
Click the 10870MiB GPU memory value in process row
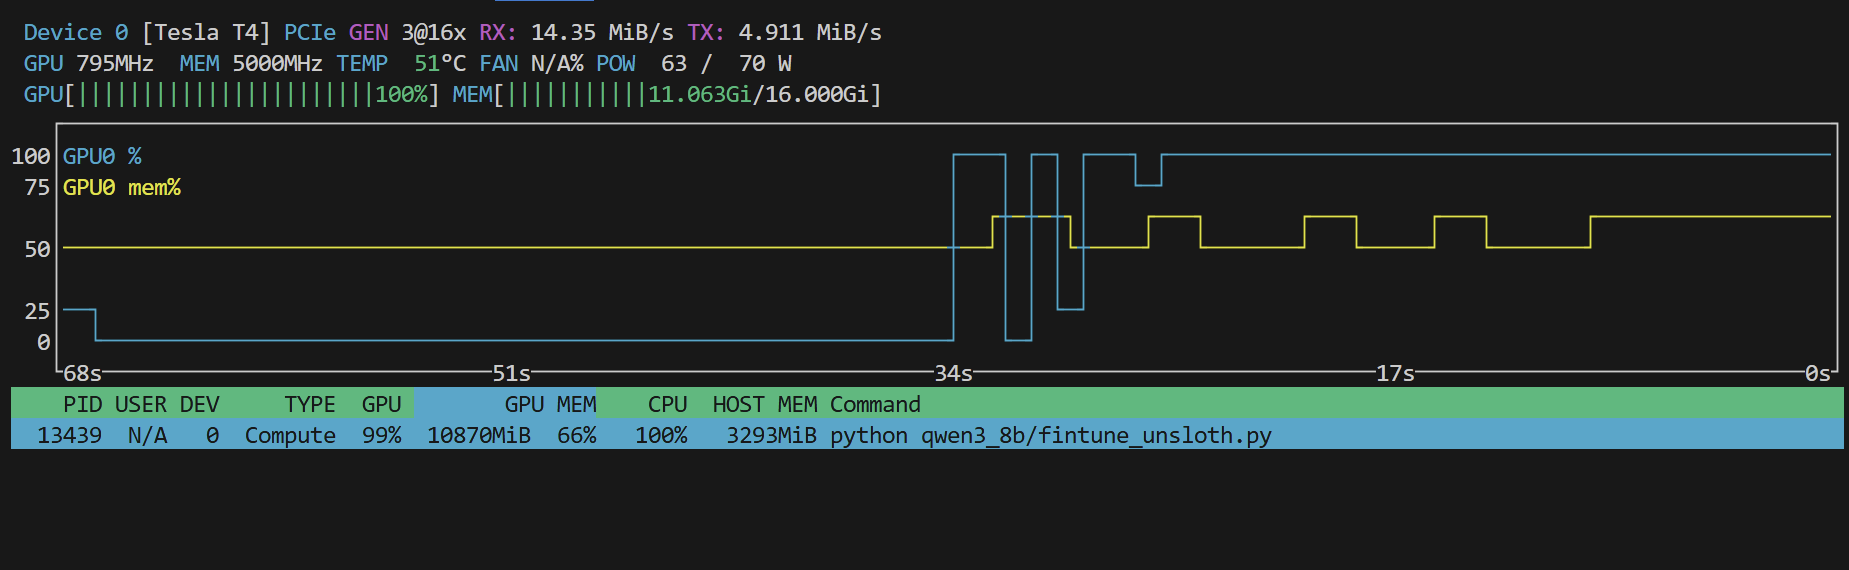click(478, 435)
